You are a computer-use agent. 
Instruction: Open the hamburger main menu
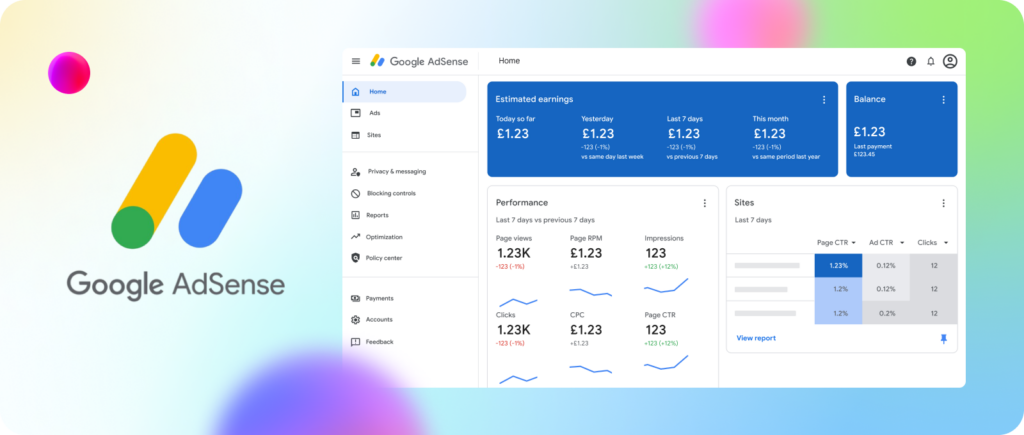356,61
